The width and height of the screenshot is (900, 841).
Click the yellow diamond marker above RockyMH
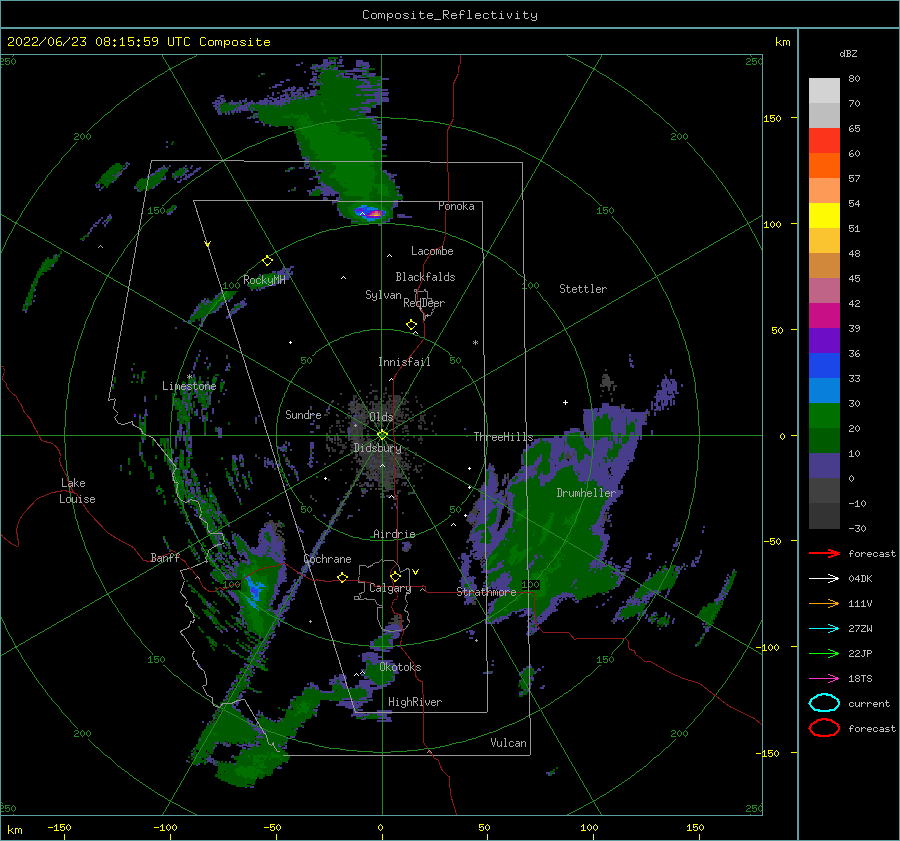[x=267, y=261]
